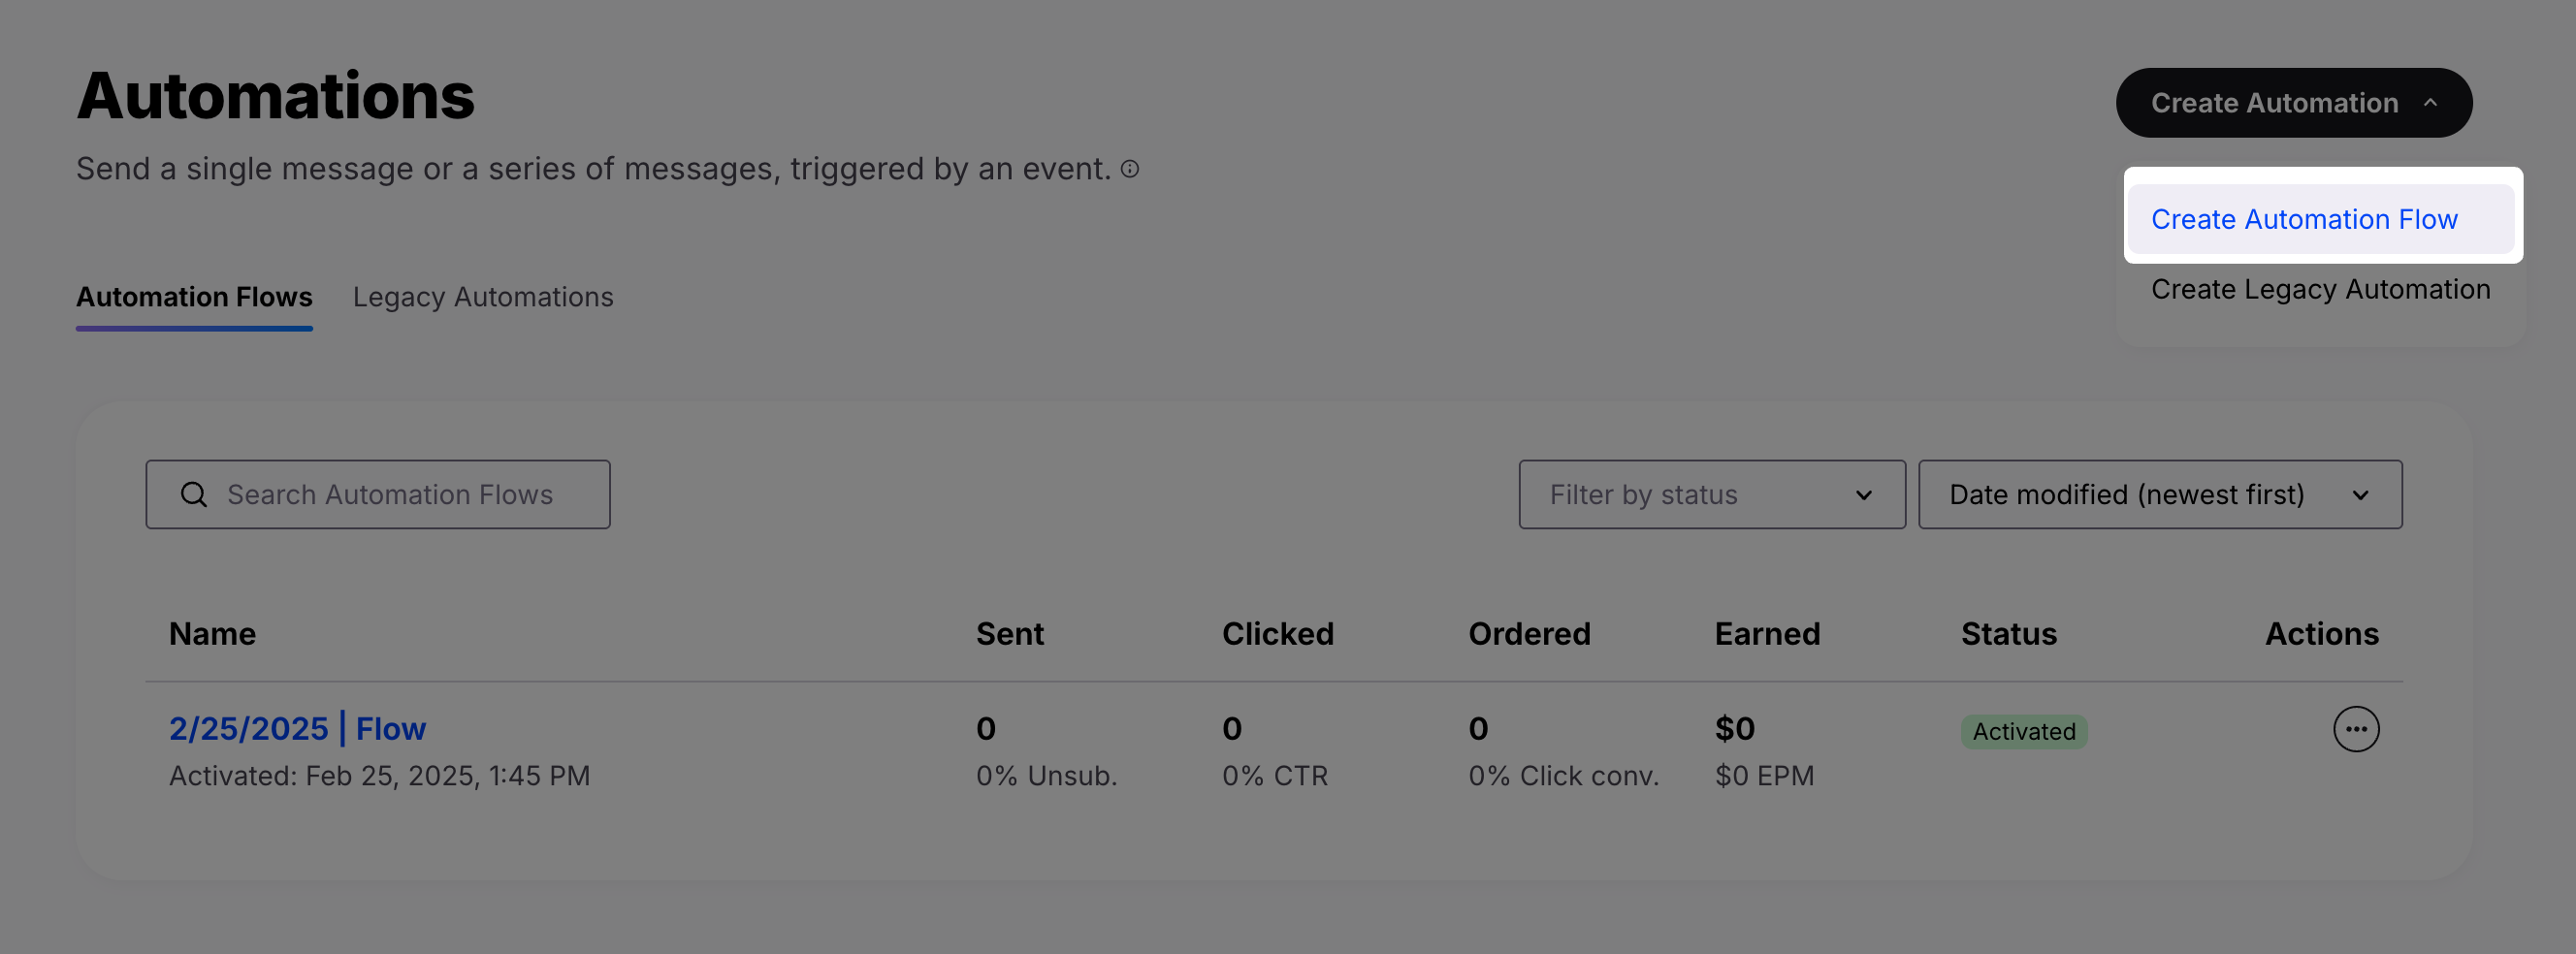Viewport: 2576px width, 954px height.
Task: Click the Status column header
Action: tap(2008, 634)
